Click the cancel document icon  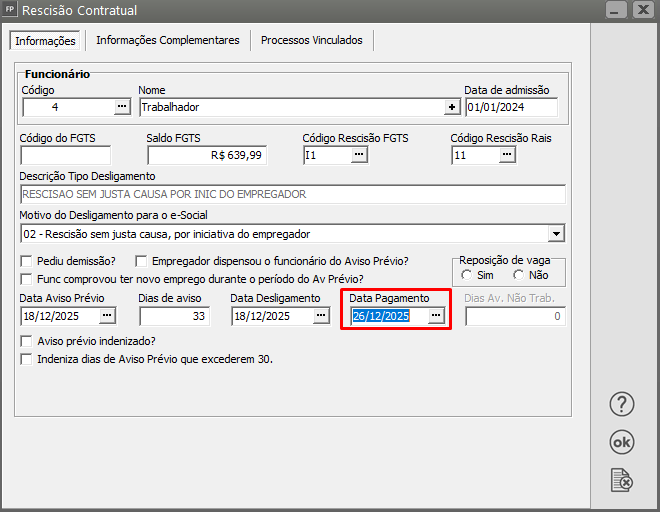pyautogui.click(x=622, y=481)
